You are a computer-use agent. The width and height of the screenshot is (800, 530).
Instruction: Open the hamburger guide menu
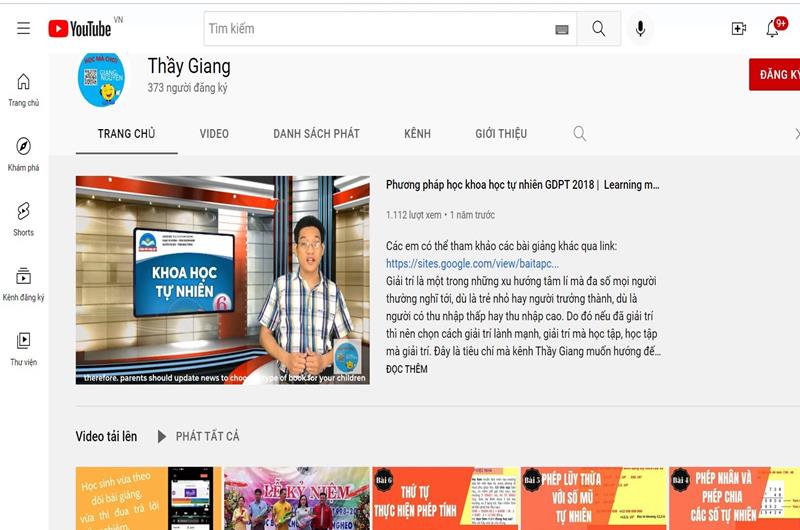coord(23,29)
